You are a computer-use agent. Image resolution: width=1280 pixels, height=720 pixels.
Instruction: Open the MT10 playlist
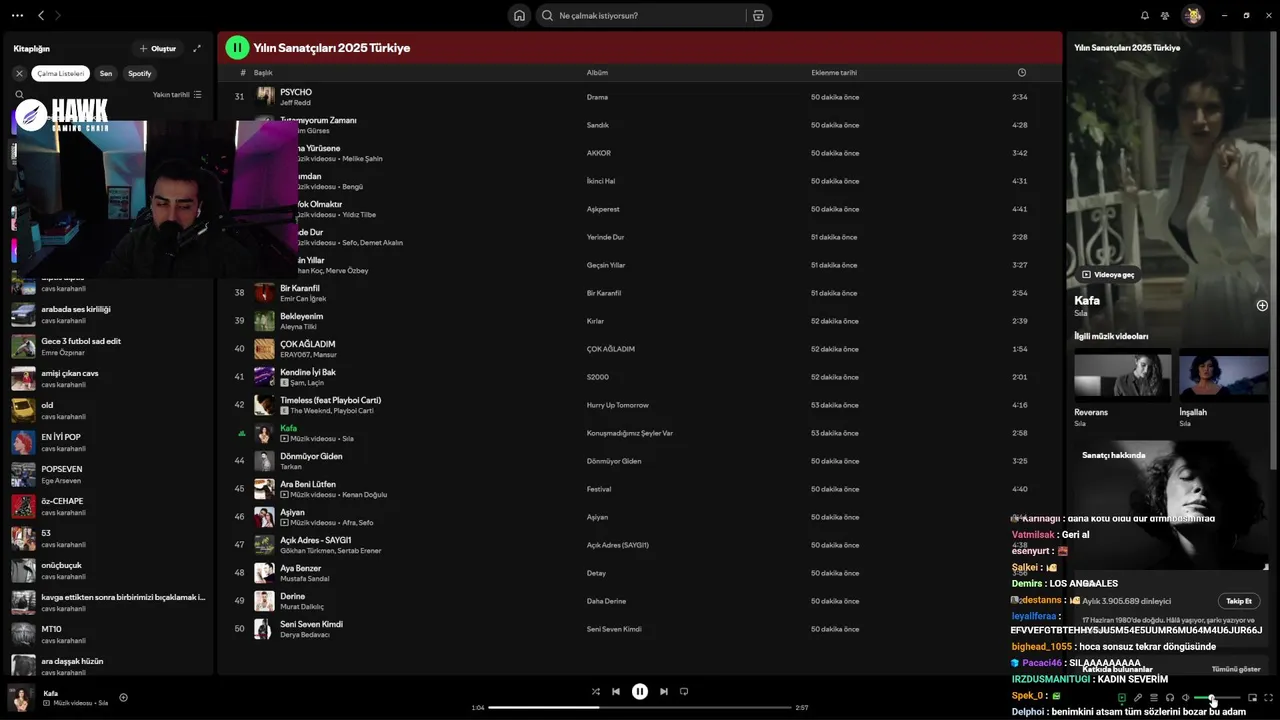(x=108, y=635)
